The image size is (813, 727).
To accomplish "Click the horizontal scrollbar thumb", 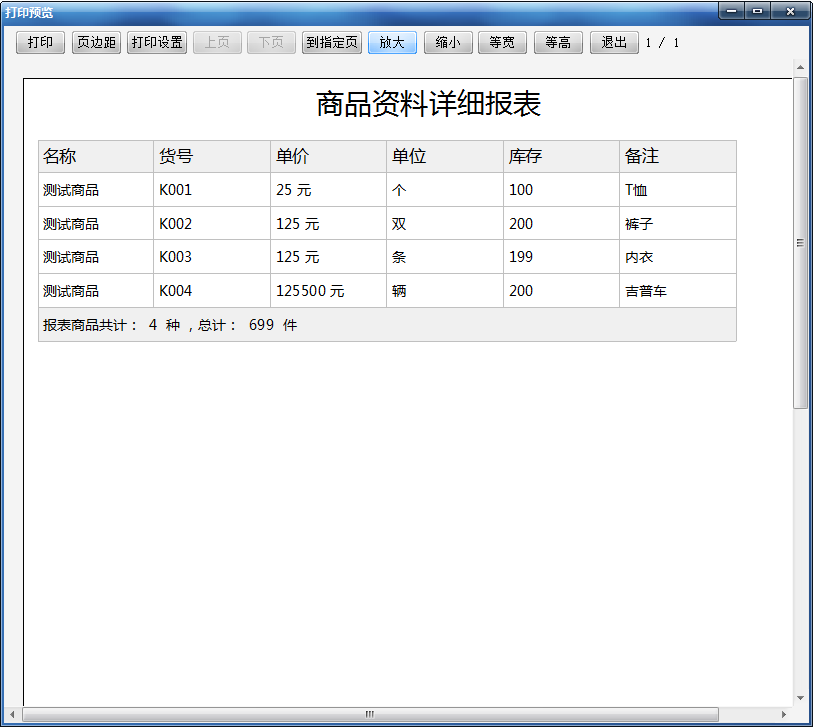I will (370, 715).
